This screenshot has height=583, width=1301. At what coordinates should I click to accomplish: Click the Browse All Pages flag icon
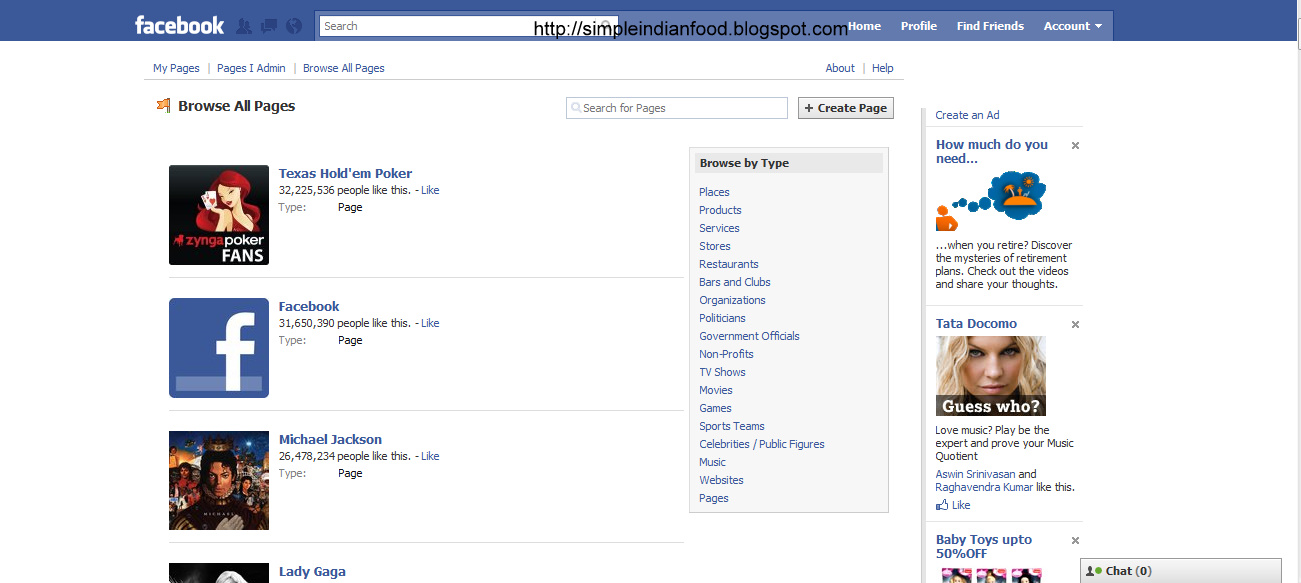[164, 106]
